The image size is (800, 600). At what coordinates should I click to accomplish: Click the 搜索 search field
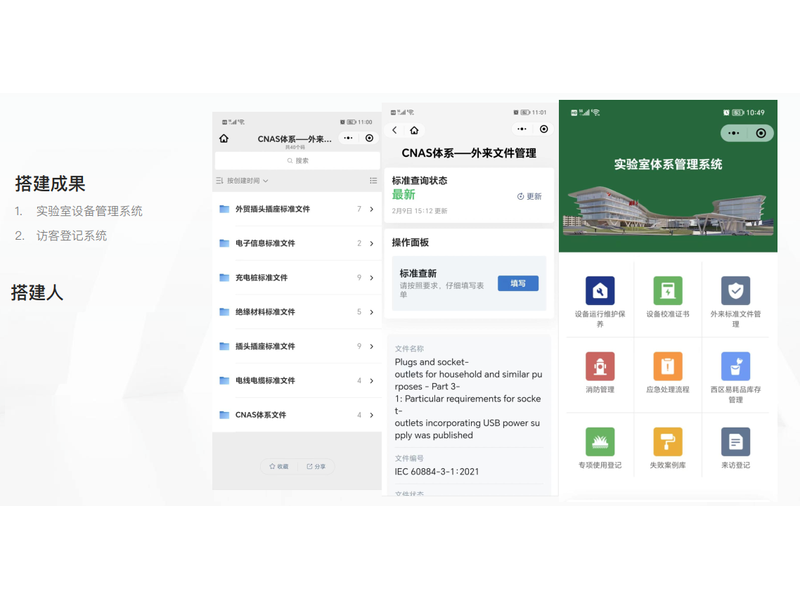tap(297, 160)
